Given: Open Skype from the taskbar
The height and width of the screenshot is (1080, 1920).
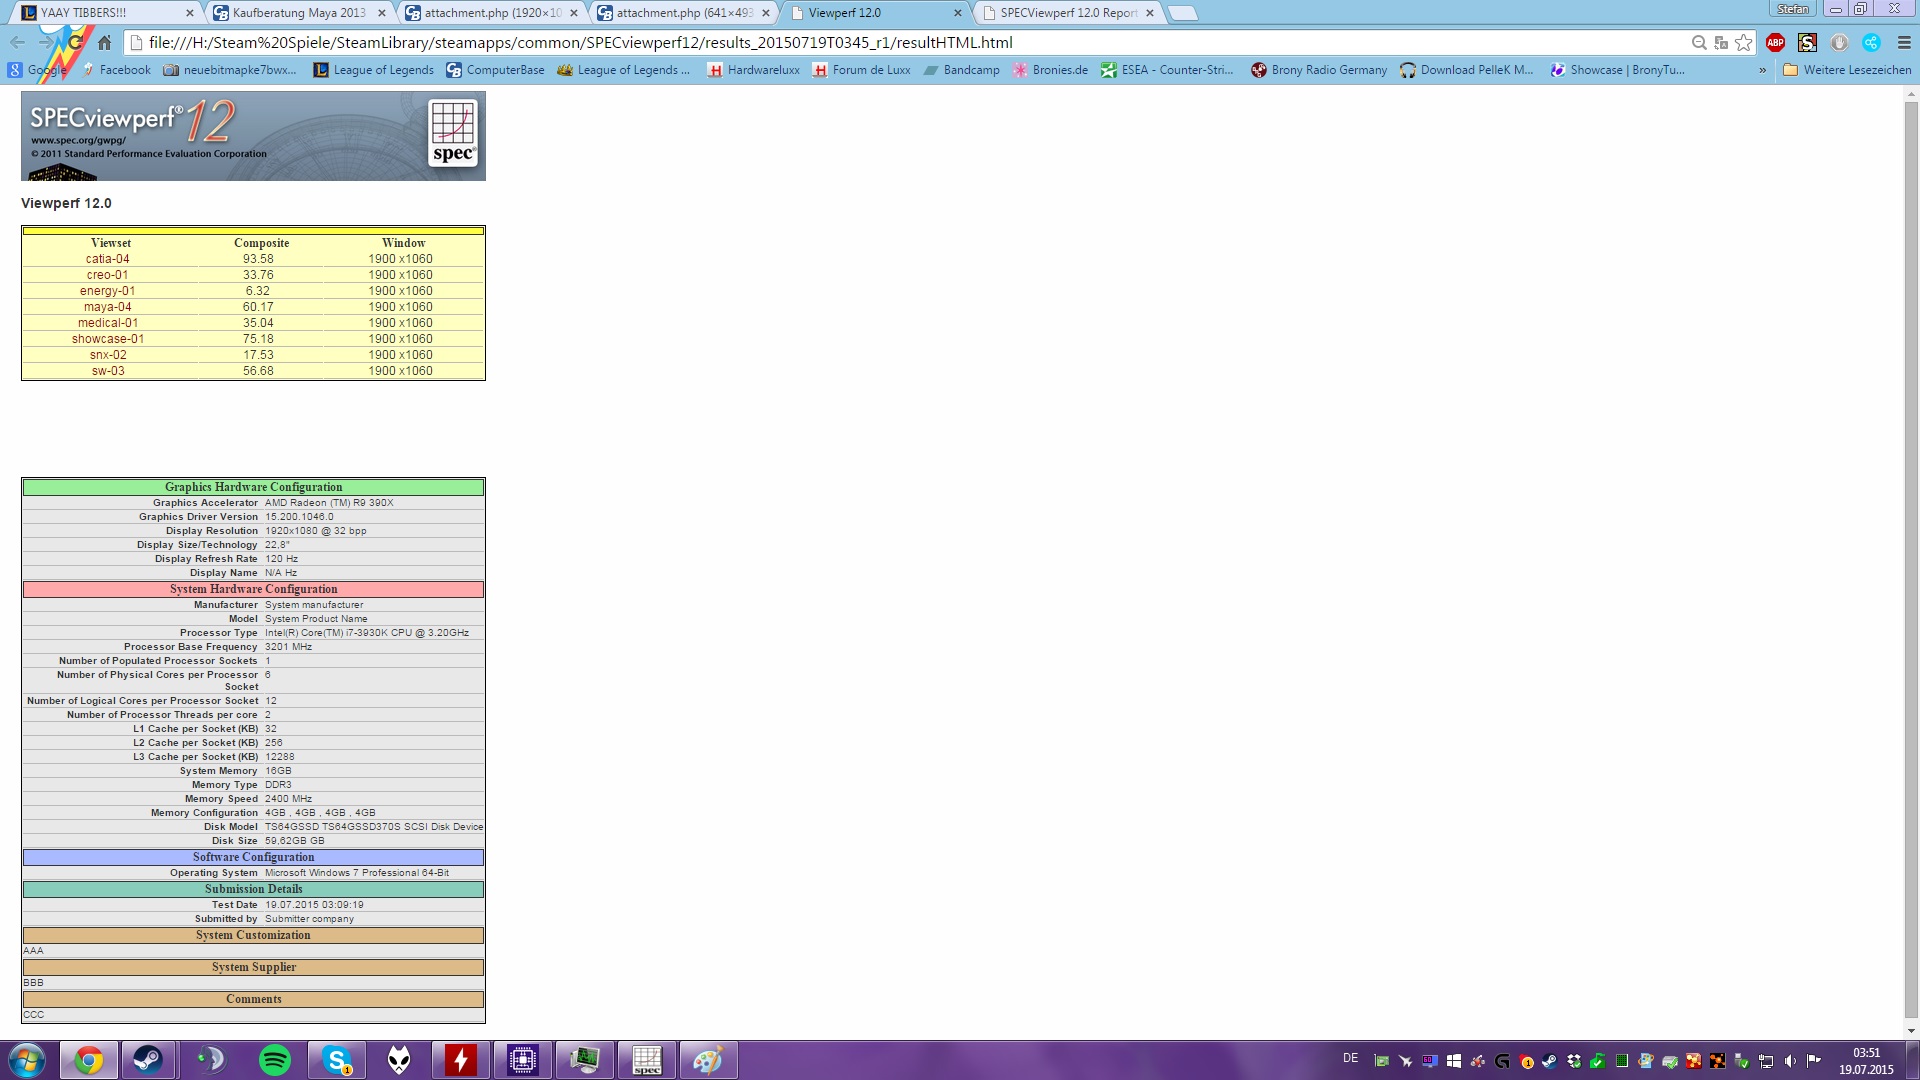Looking at the screenshot, I should pos(337,1060).
